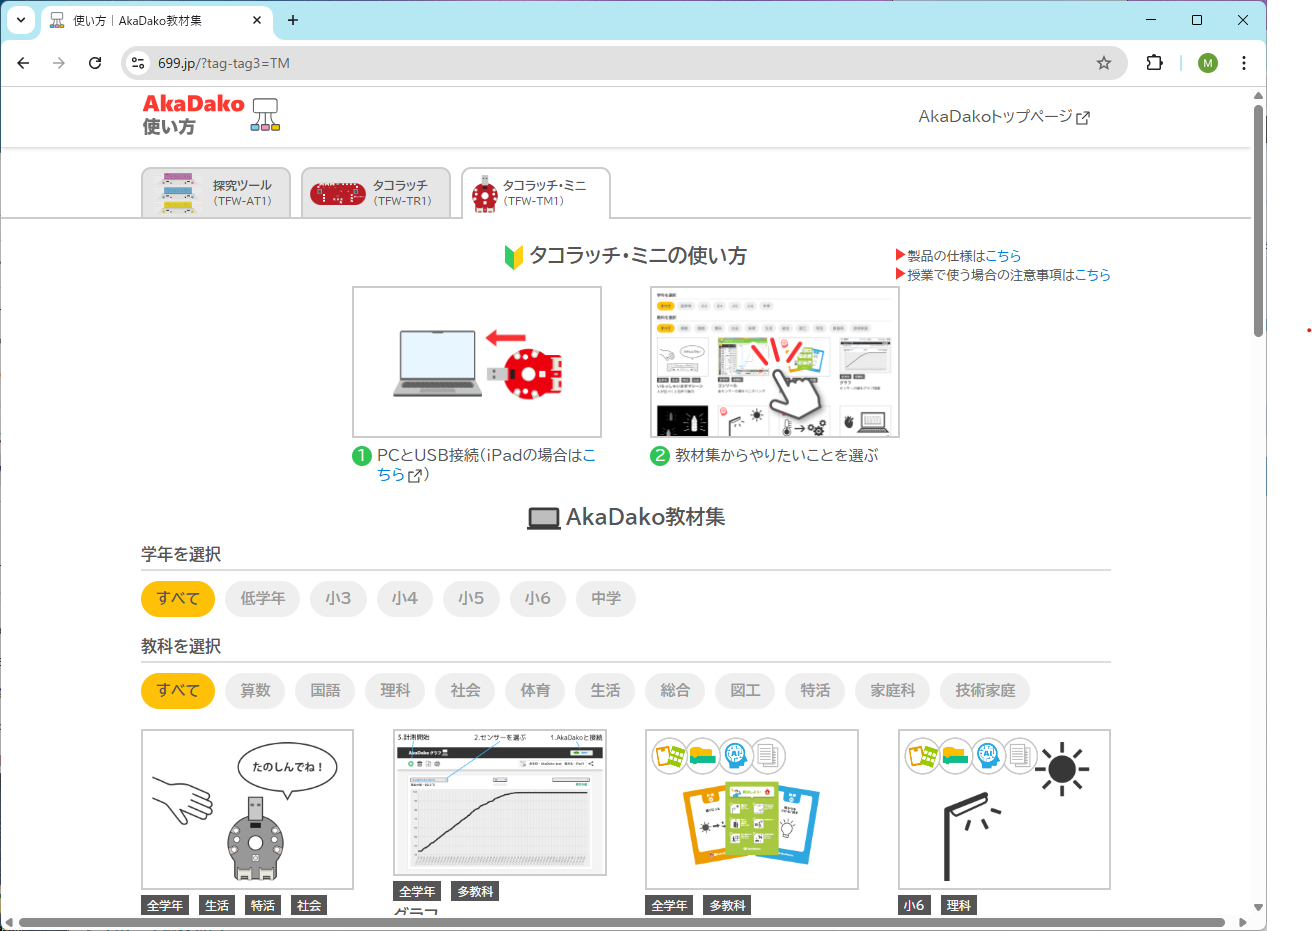The width and height of the screenshot is (1312, 931).
Task: Click the vertical scrollbar thumb
Action: (x=1259, y=220)
